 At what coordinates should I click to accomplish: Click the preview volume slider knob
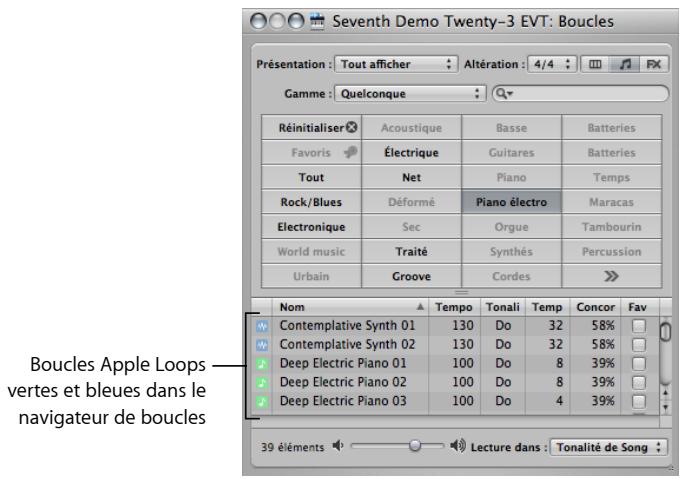[414, 446]
